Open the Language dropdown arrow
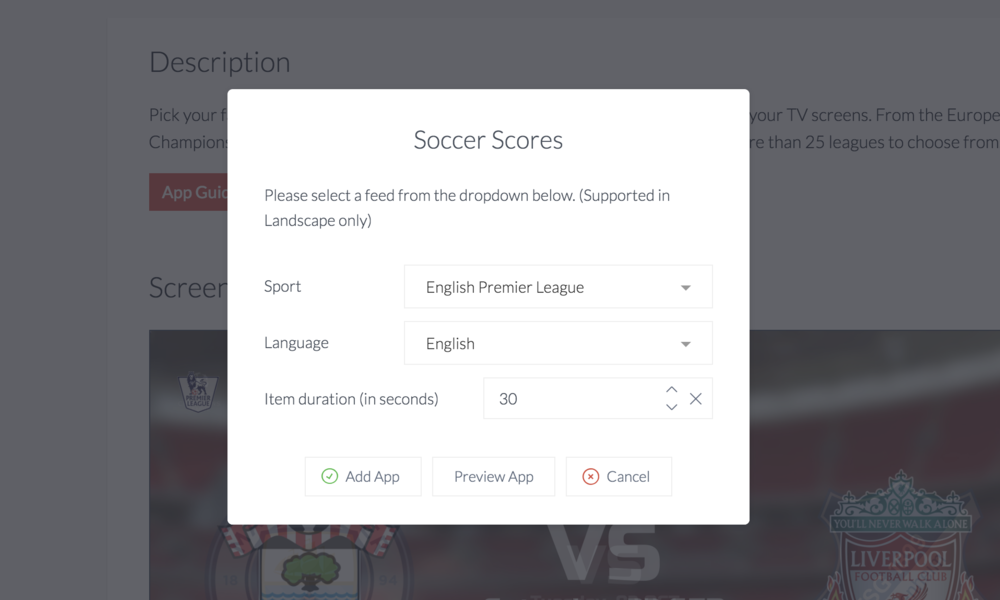This screenshot has width=1000, height=600. [686, 344]
